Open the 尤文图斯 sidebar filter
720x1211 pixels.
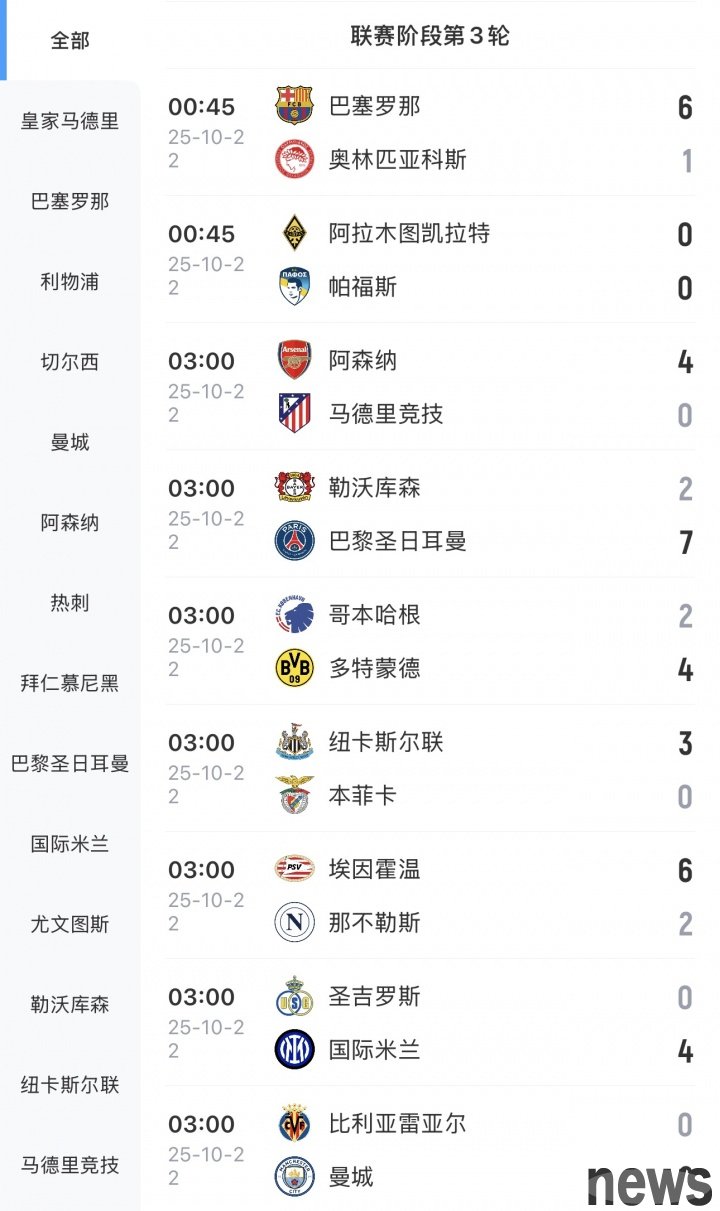pos(70,925)
